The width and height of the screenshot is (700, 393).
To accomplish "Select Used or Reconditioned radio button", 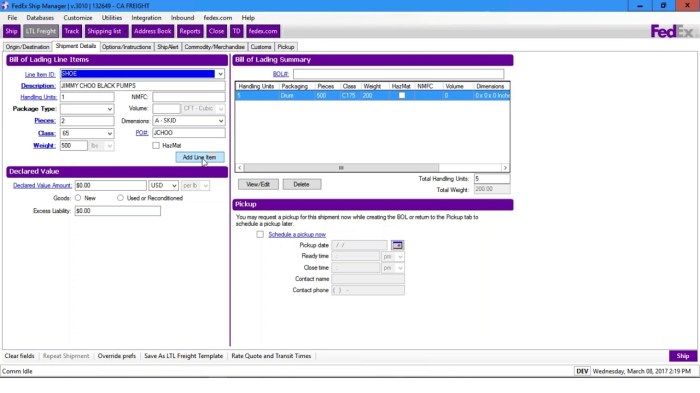I will coord(120,198).
